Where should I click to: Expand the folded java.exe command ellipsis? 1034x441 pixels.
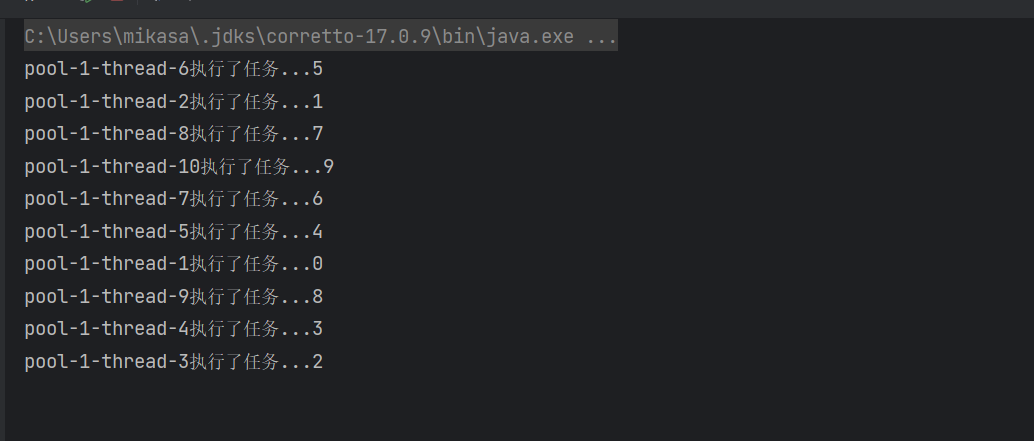tap(602, 38)
